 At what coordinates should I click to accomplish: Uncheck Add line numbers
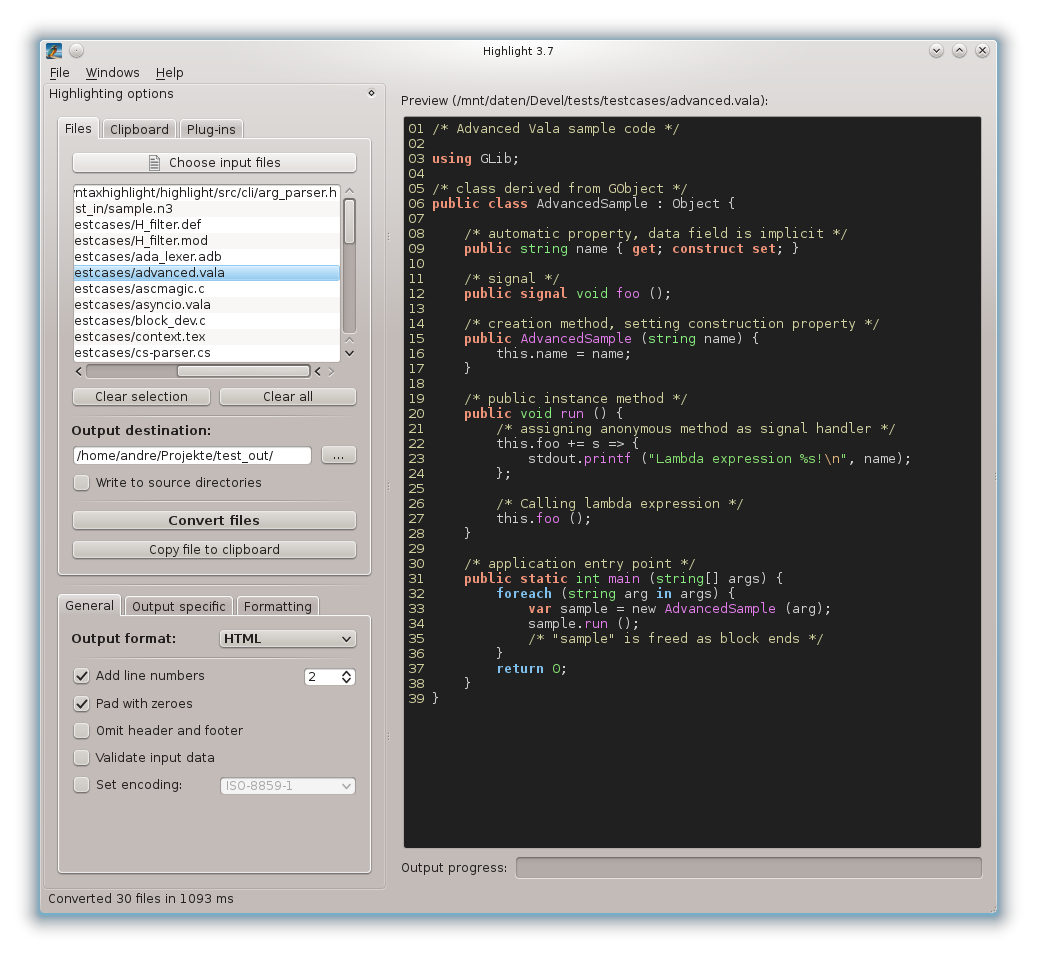click(81, 676)
